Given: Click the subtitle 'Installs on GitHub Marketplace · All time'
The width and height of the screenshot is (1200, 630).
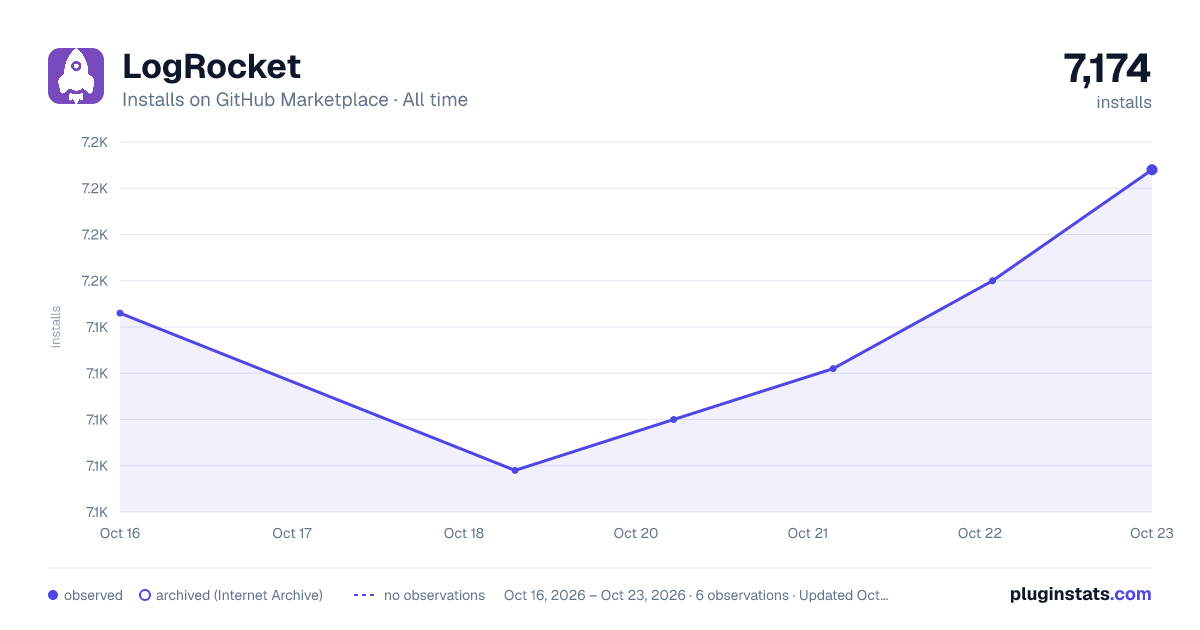Looking at the screenshot, I should point(295,100).
